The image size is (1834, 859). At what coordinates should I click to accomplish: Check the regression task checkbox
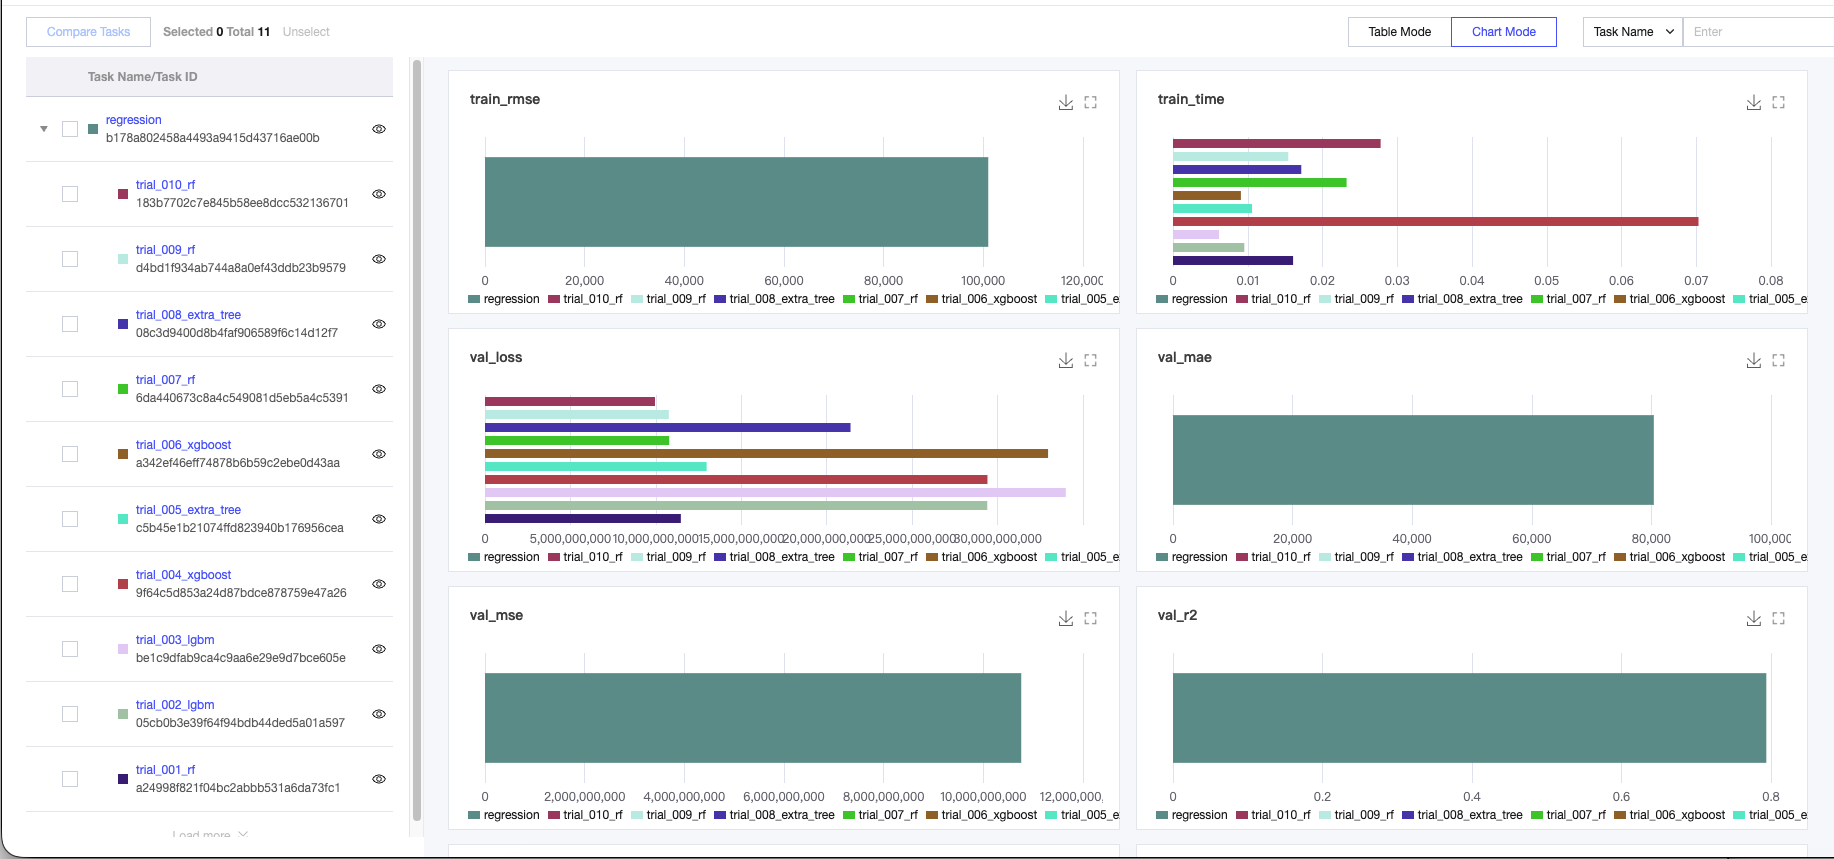[70, 129]
